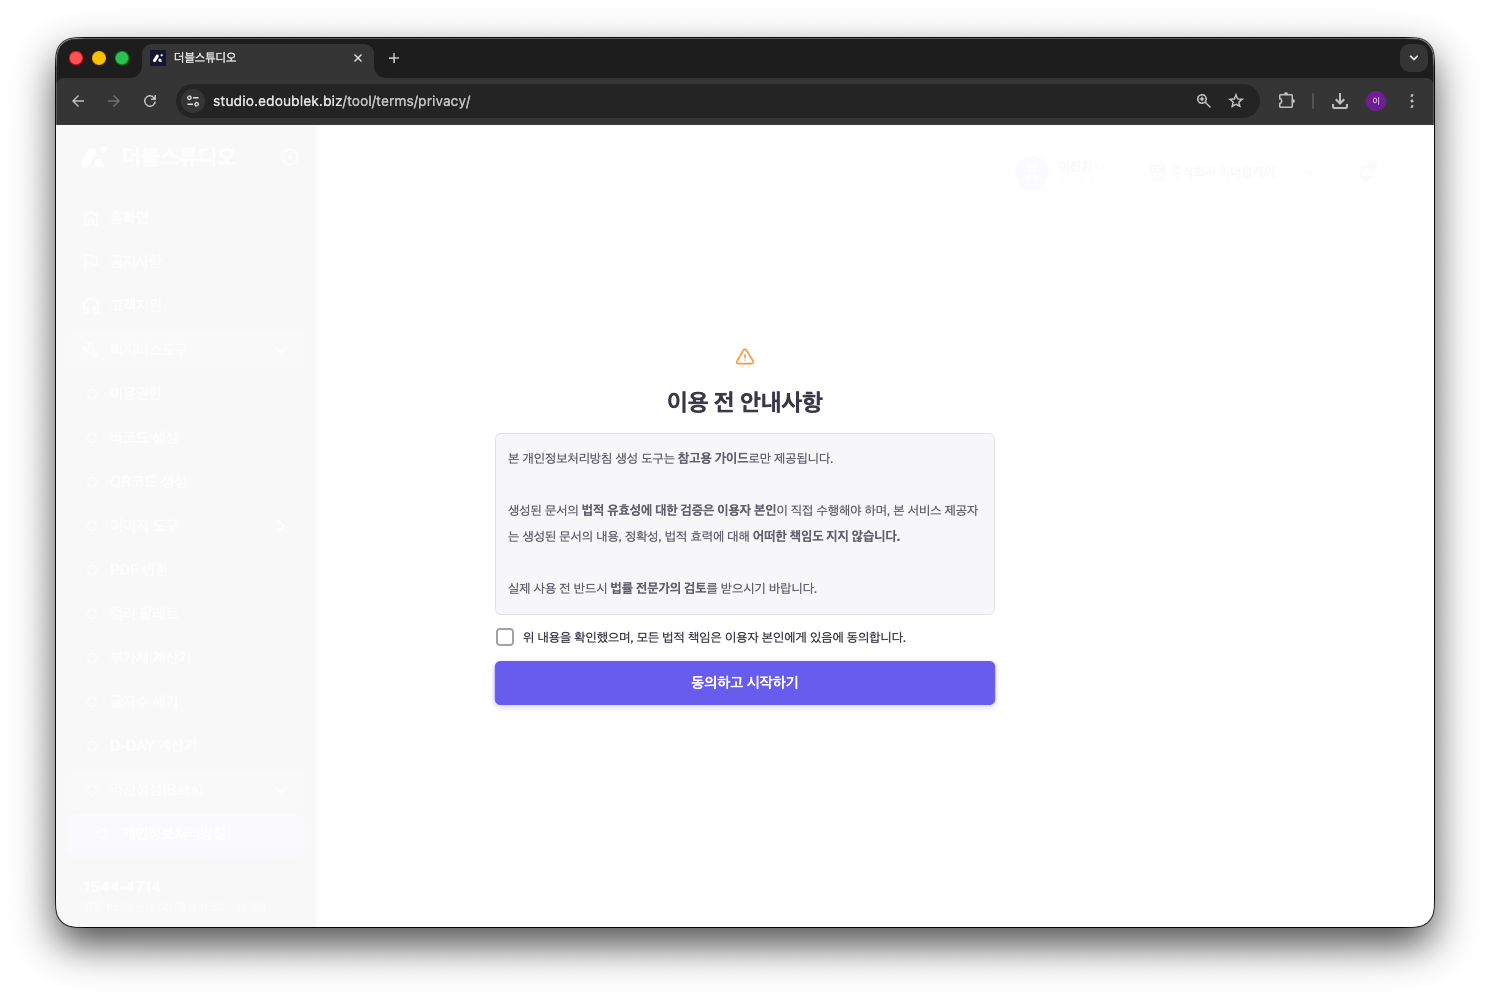Viewport: 1490px width, 1001px height.
Task: Collapse the 약관생성(Beta) section chevron
Action: (x=280, y=789)
